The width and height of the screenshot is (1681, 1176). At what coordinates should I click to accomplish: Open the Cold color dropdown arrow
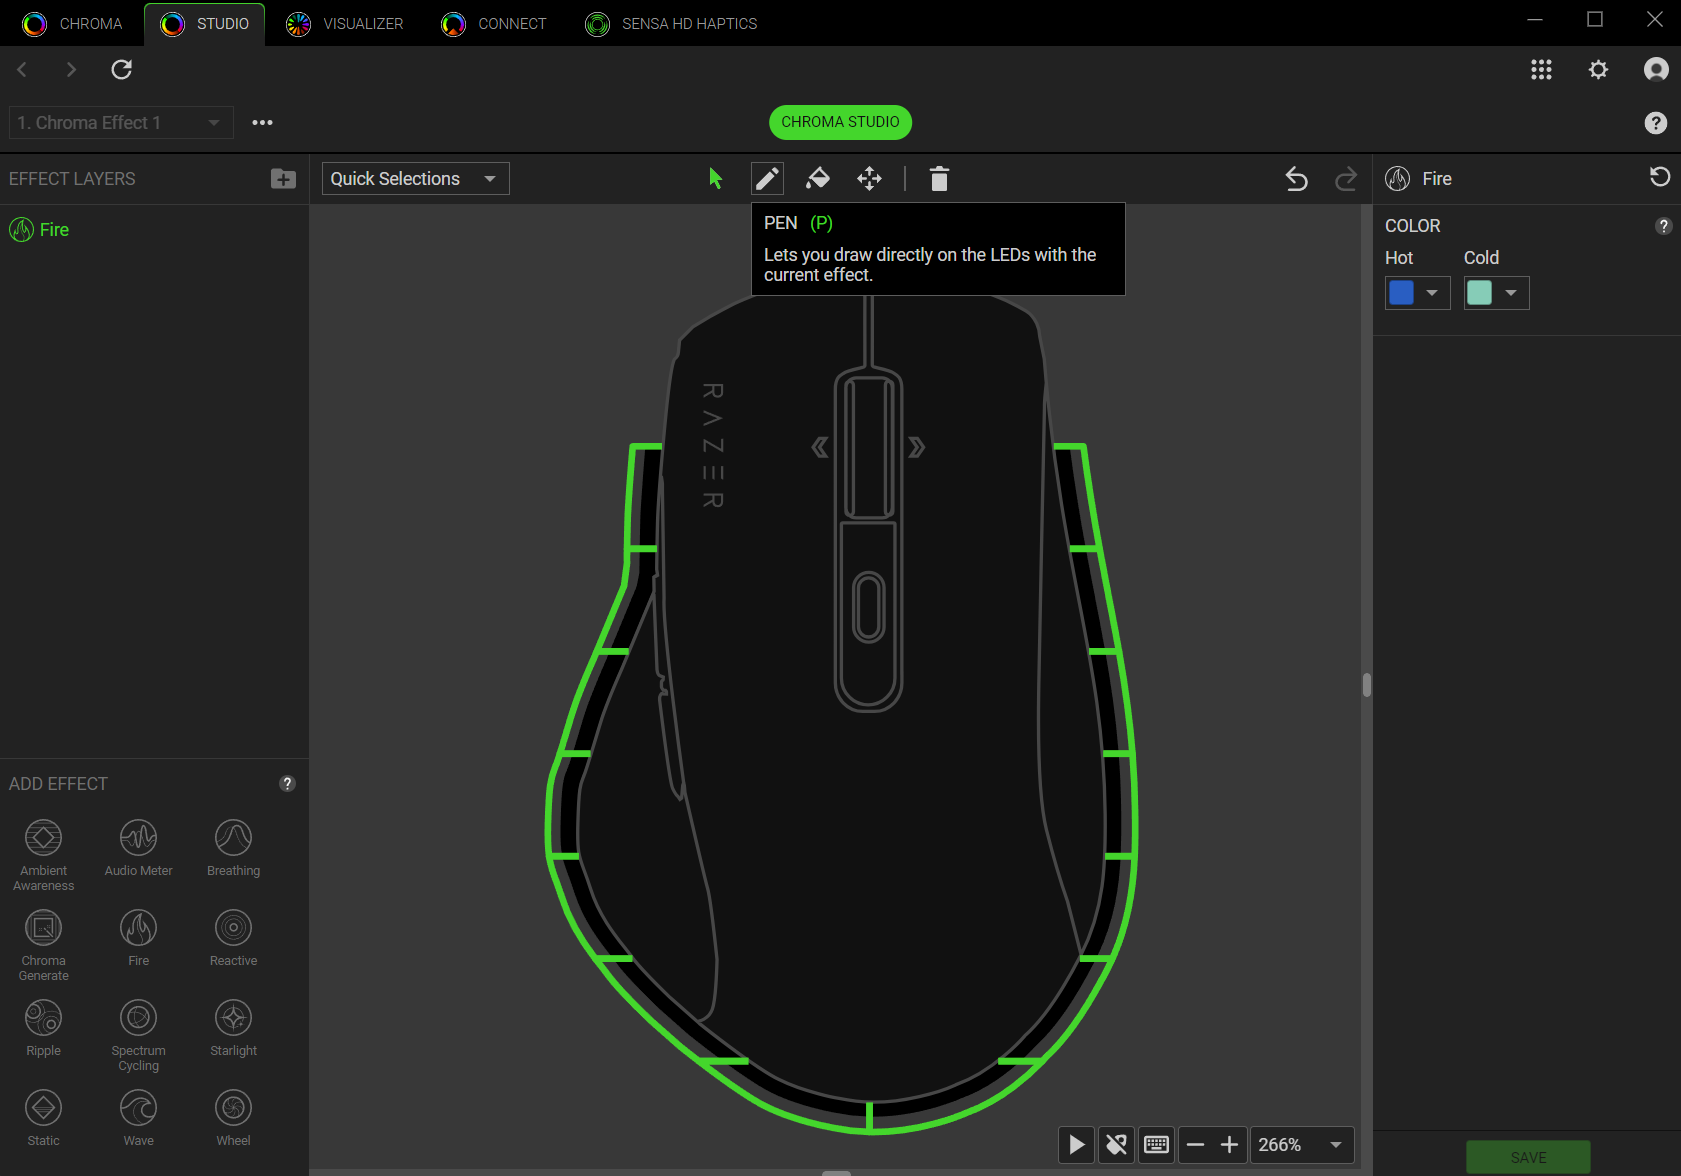[1511, 293]
